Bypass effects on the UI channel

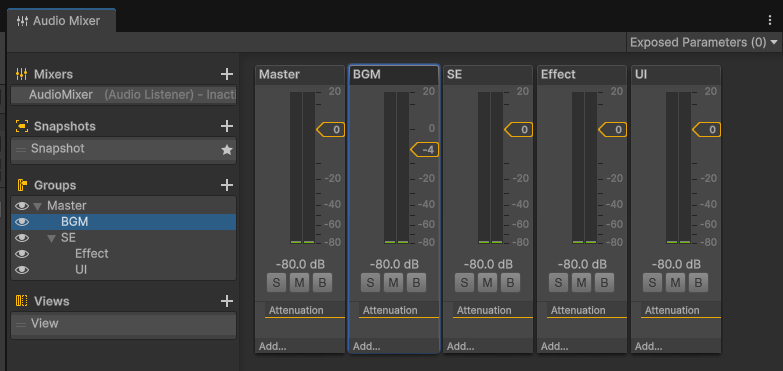point(698,283)
